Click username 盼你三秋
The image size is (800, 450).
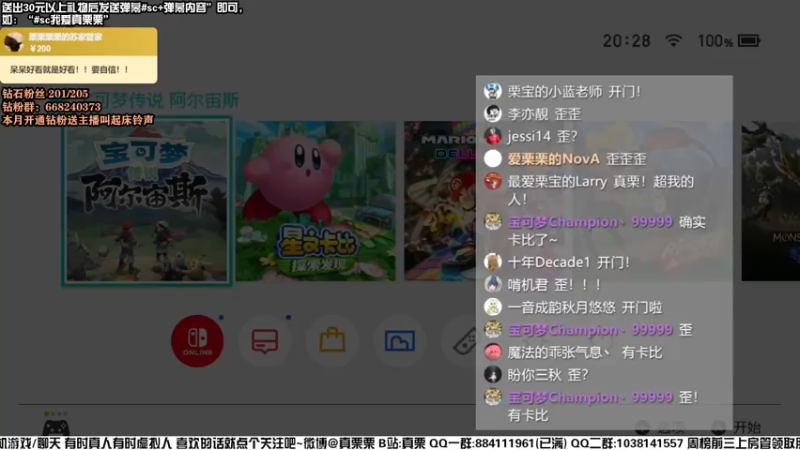click(535, 375)
